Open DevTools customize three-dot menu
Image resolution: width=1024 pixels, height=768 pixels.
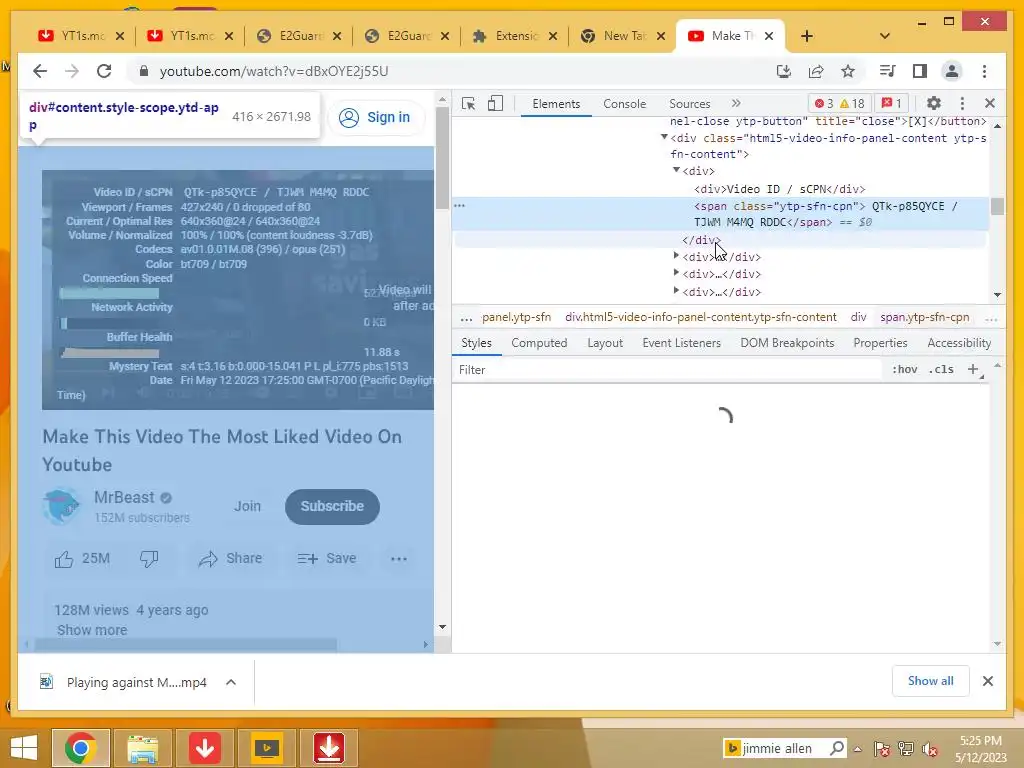pos(962,103)
